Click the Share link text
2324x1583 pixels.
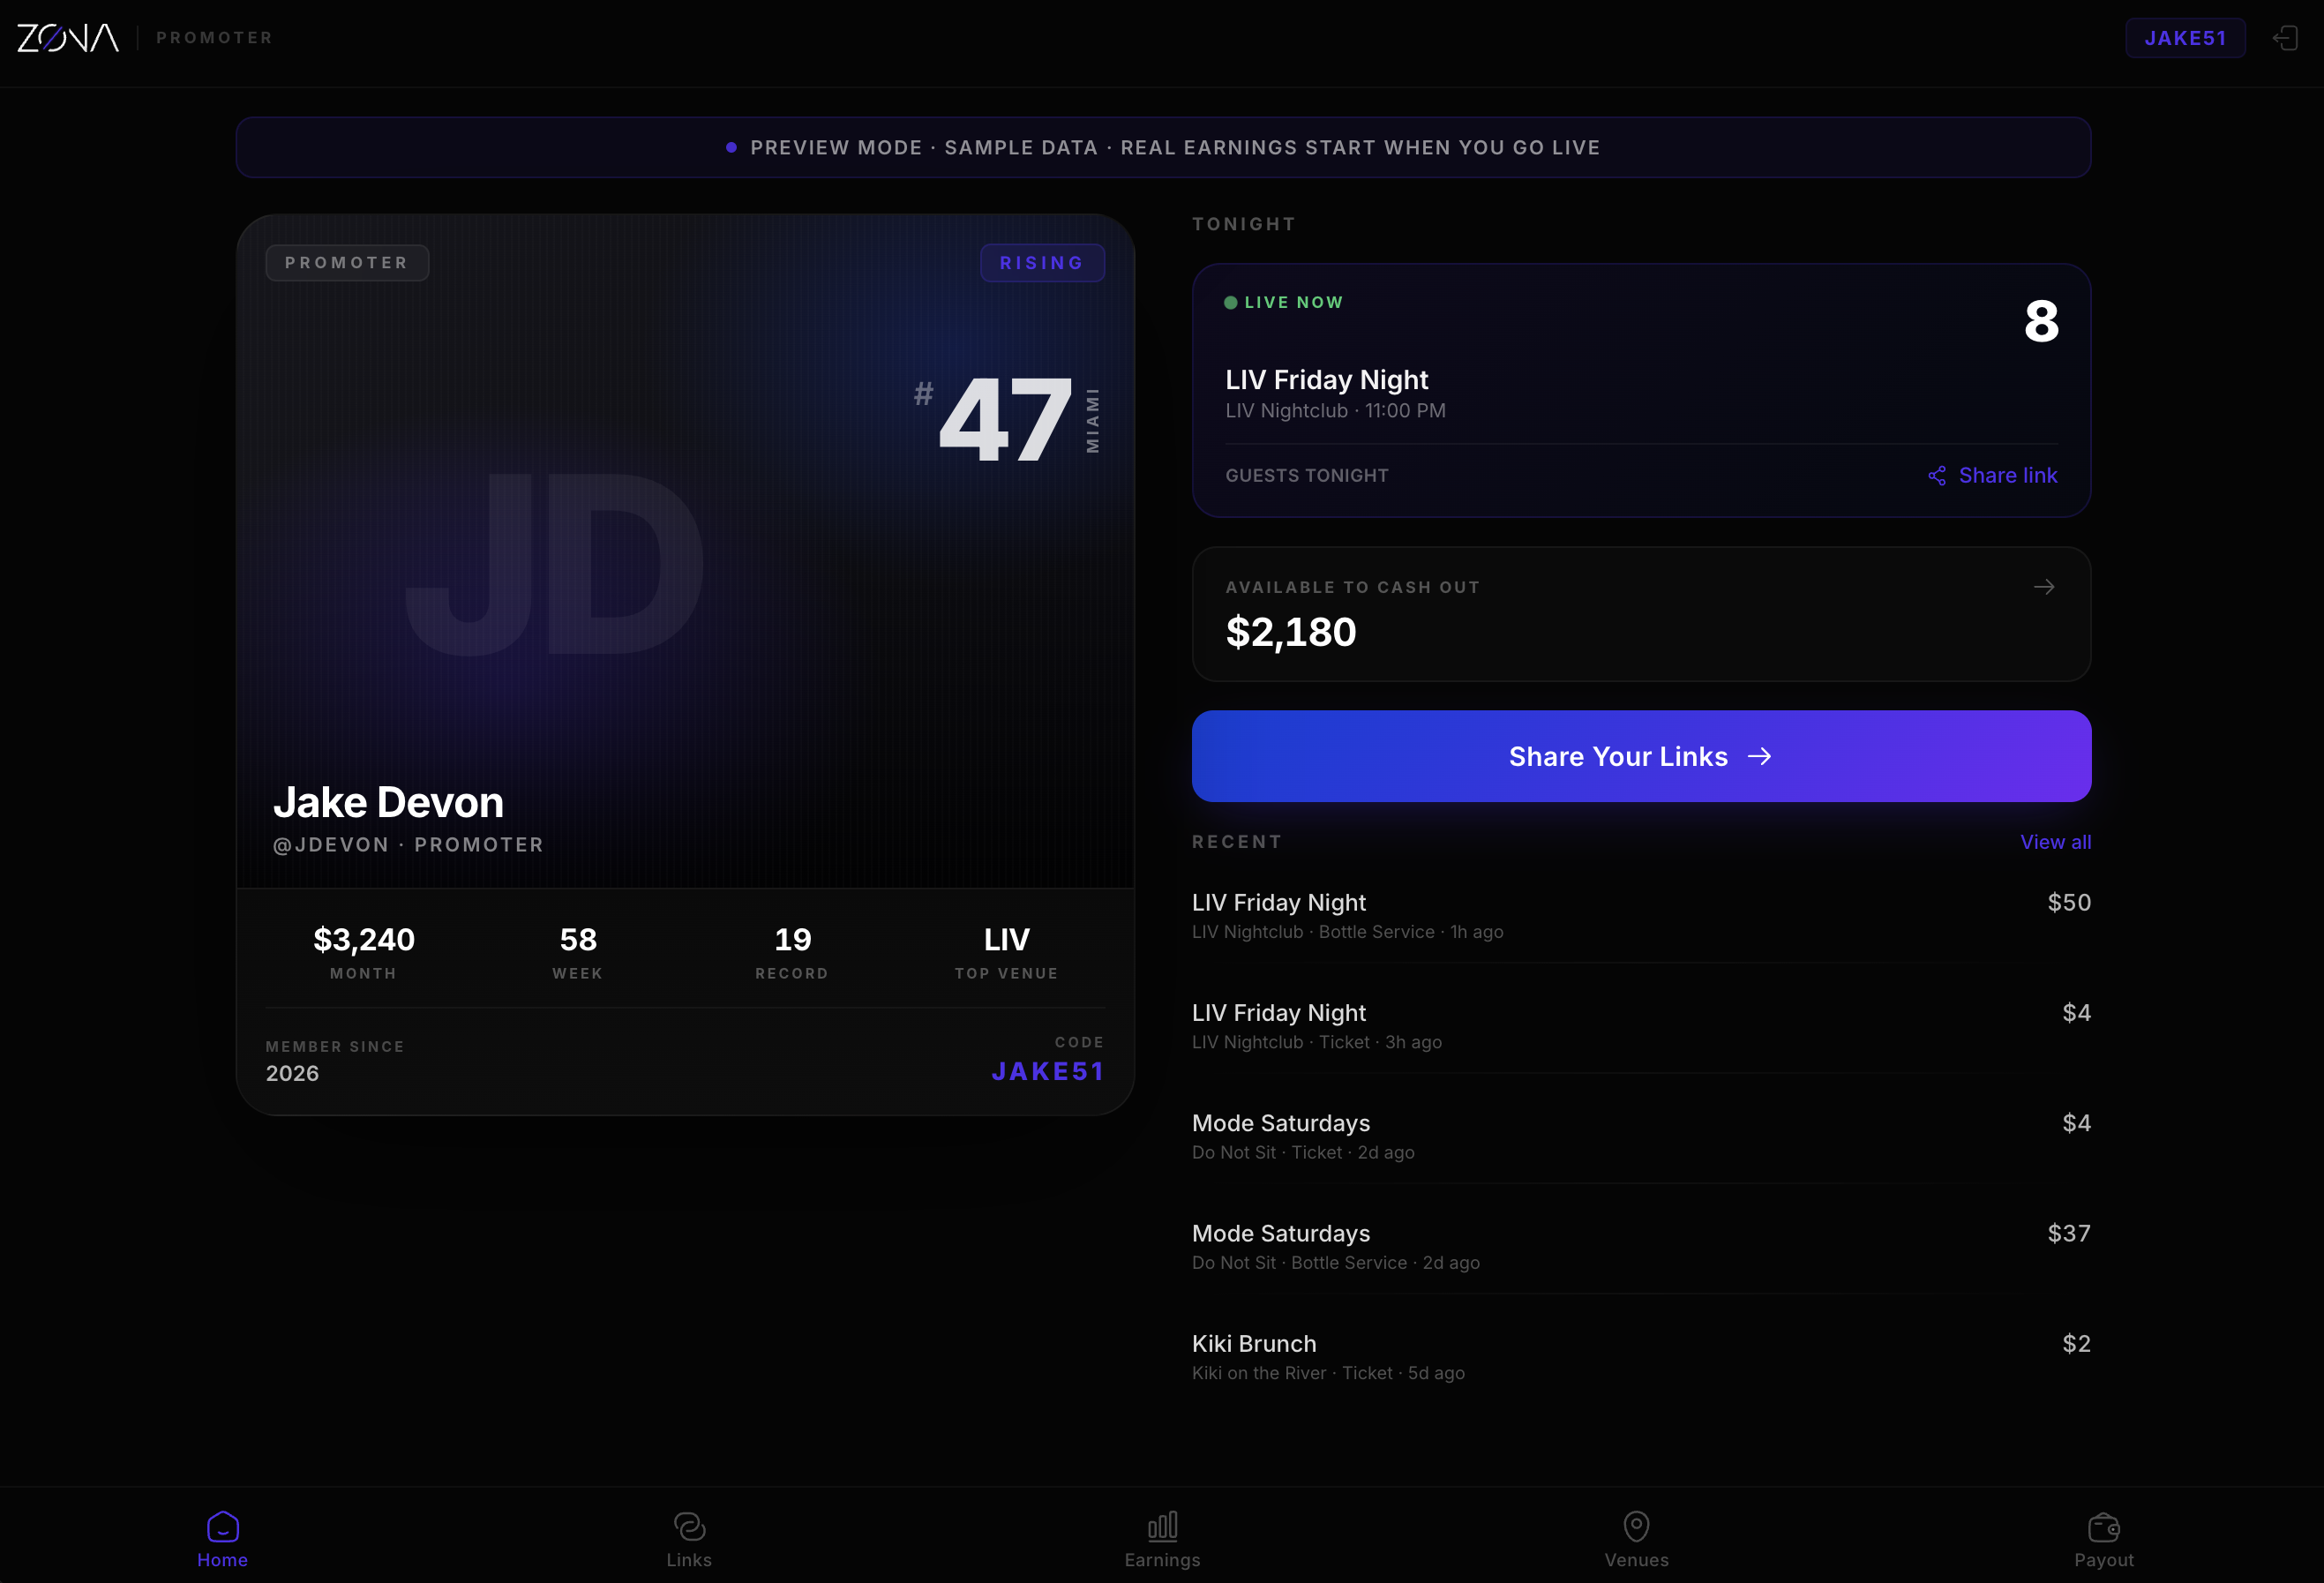pos(2007,476)
